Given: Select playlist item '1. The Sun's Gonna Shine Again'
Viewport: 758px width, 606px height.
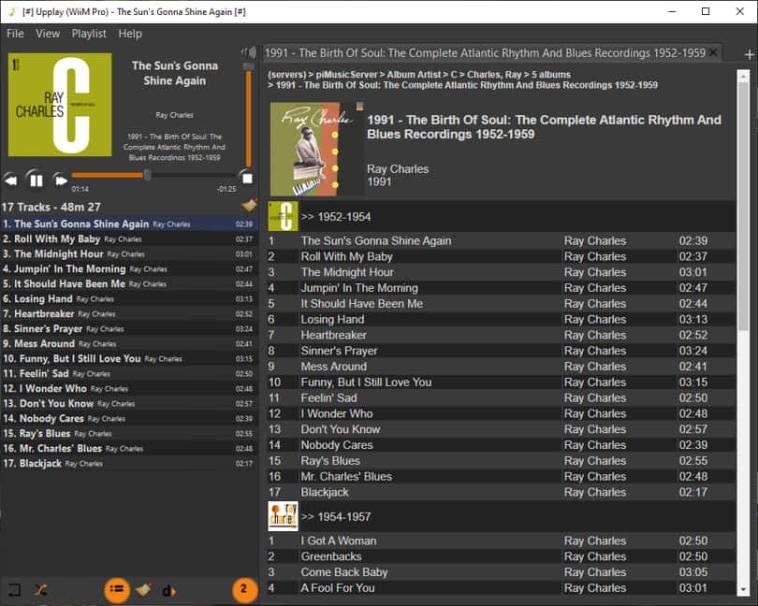Looking at the screenshot, I should pos(128,224).
